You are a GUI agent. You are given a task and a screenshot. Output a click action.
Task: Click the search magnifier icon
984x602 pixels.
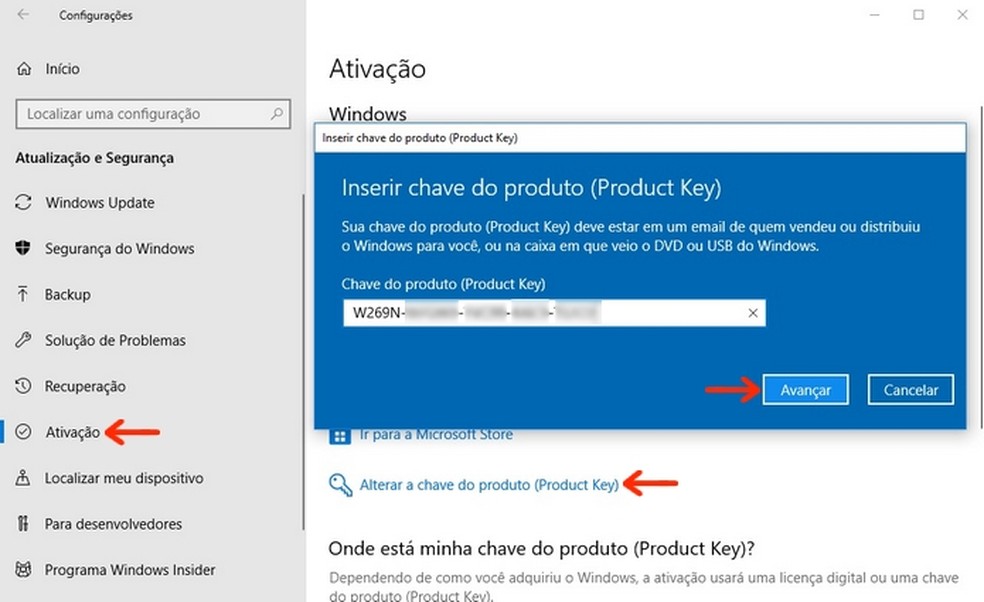point(277,114)
